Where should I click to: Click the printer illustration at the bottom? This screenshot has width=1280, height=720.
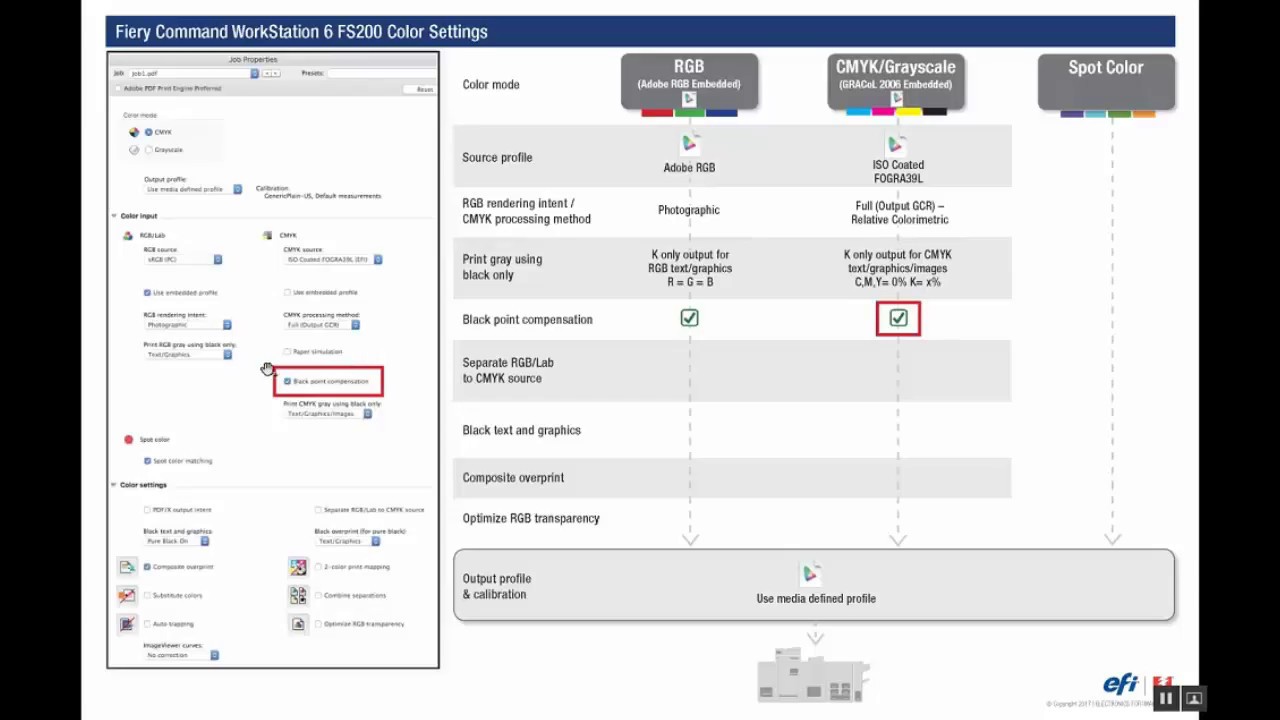(x=814, y=673)
